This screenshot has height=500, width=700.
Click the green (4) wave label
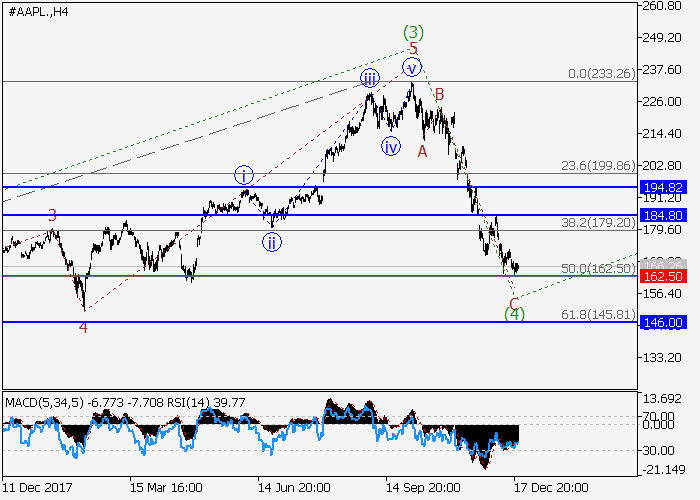tap(514, 314)
